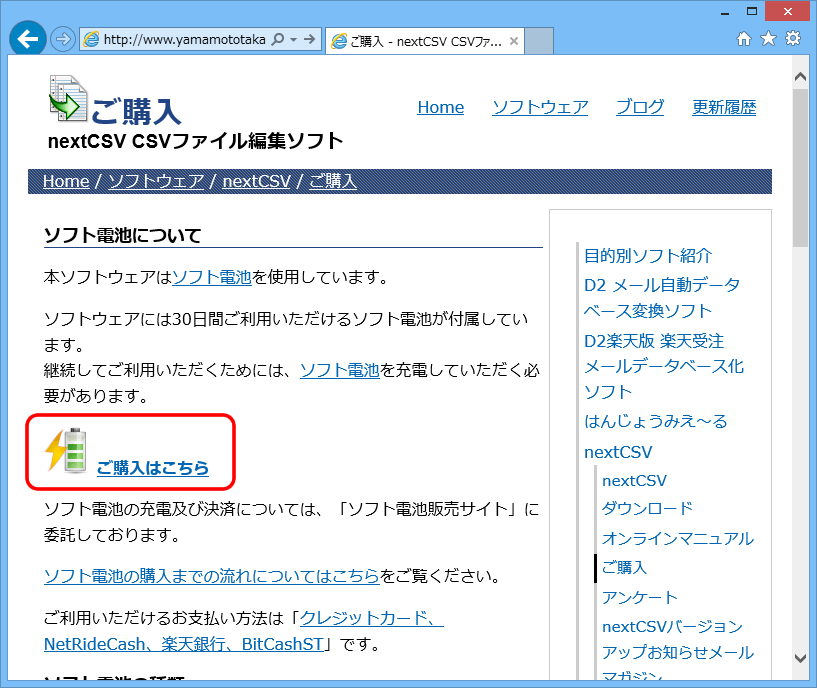Select the ご購入 - nextCSV tab
Viewport: 817px width, 688px height.
[x=420, y=41]
